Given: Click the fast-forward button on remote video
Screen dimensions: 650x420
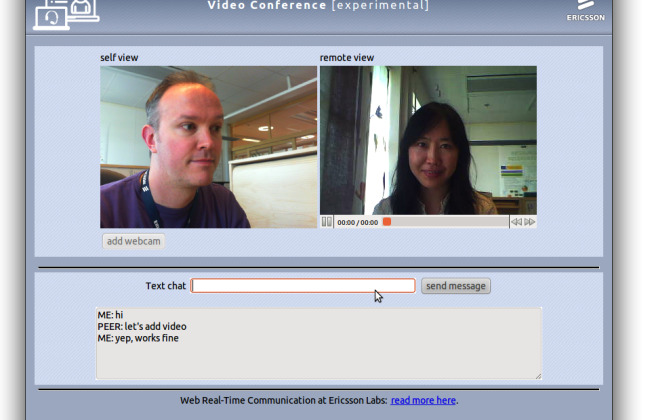Looking at the screenshot, I should [x=529, y=222].
